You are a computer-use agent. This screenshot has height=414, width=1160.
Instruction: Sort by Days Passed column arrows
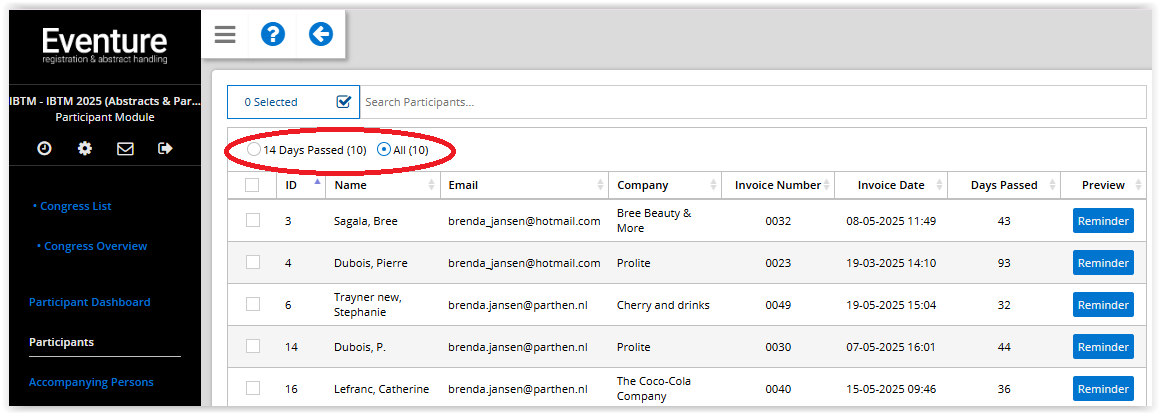point(1052,185)
